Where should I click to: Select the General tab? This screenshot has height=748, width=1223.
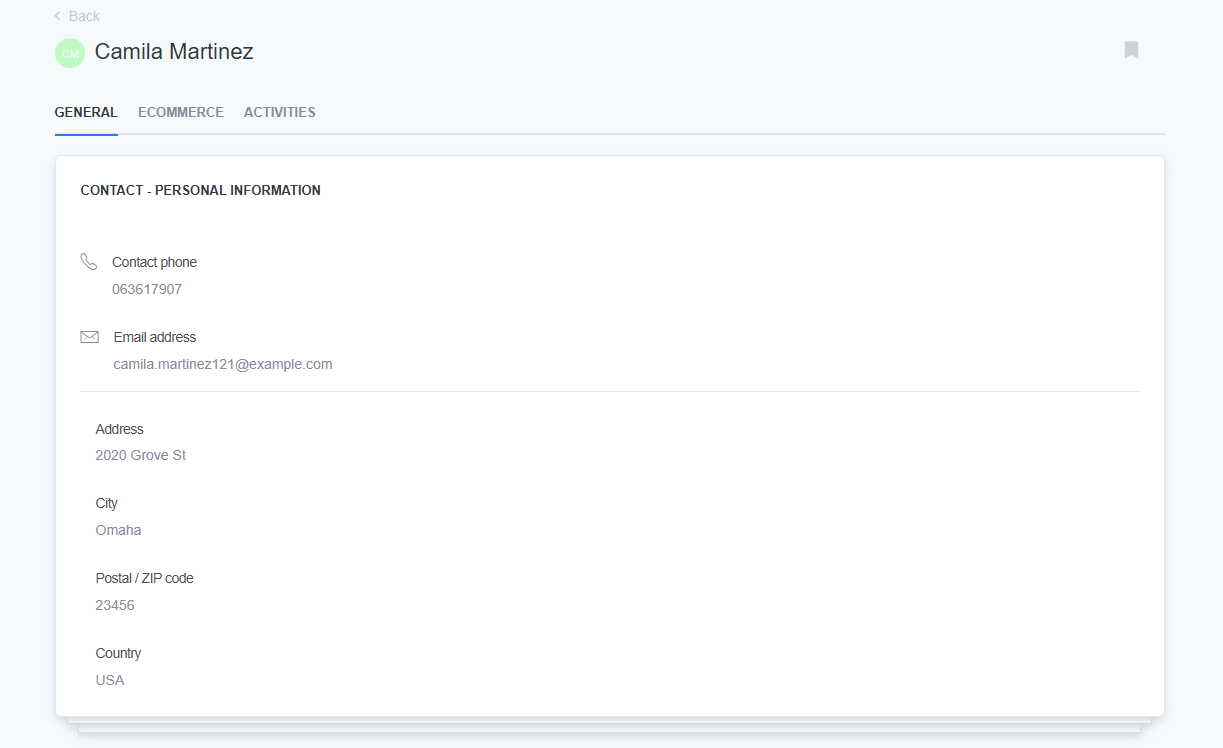[86, 113]
